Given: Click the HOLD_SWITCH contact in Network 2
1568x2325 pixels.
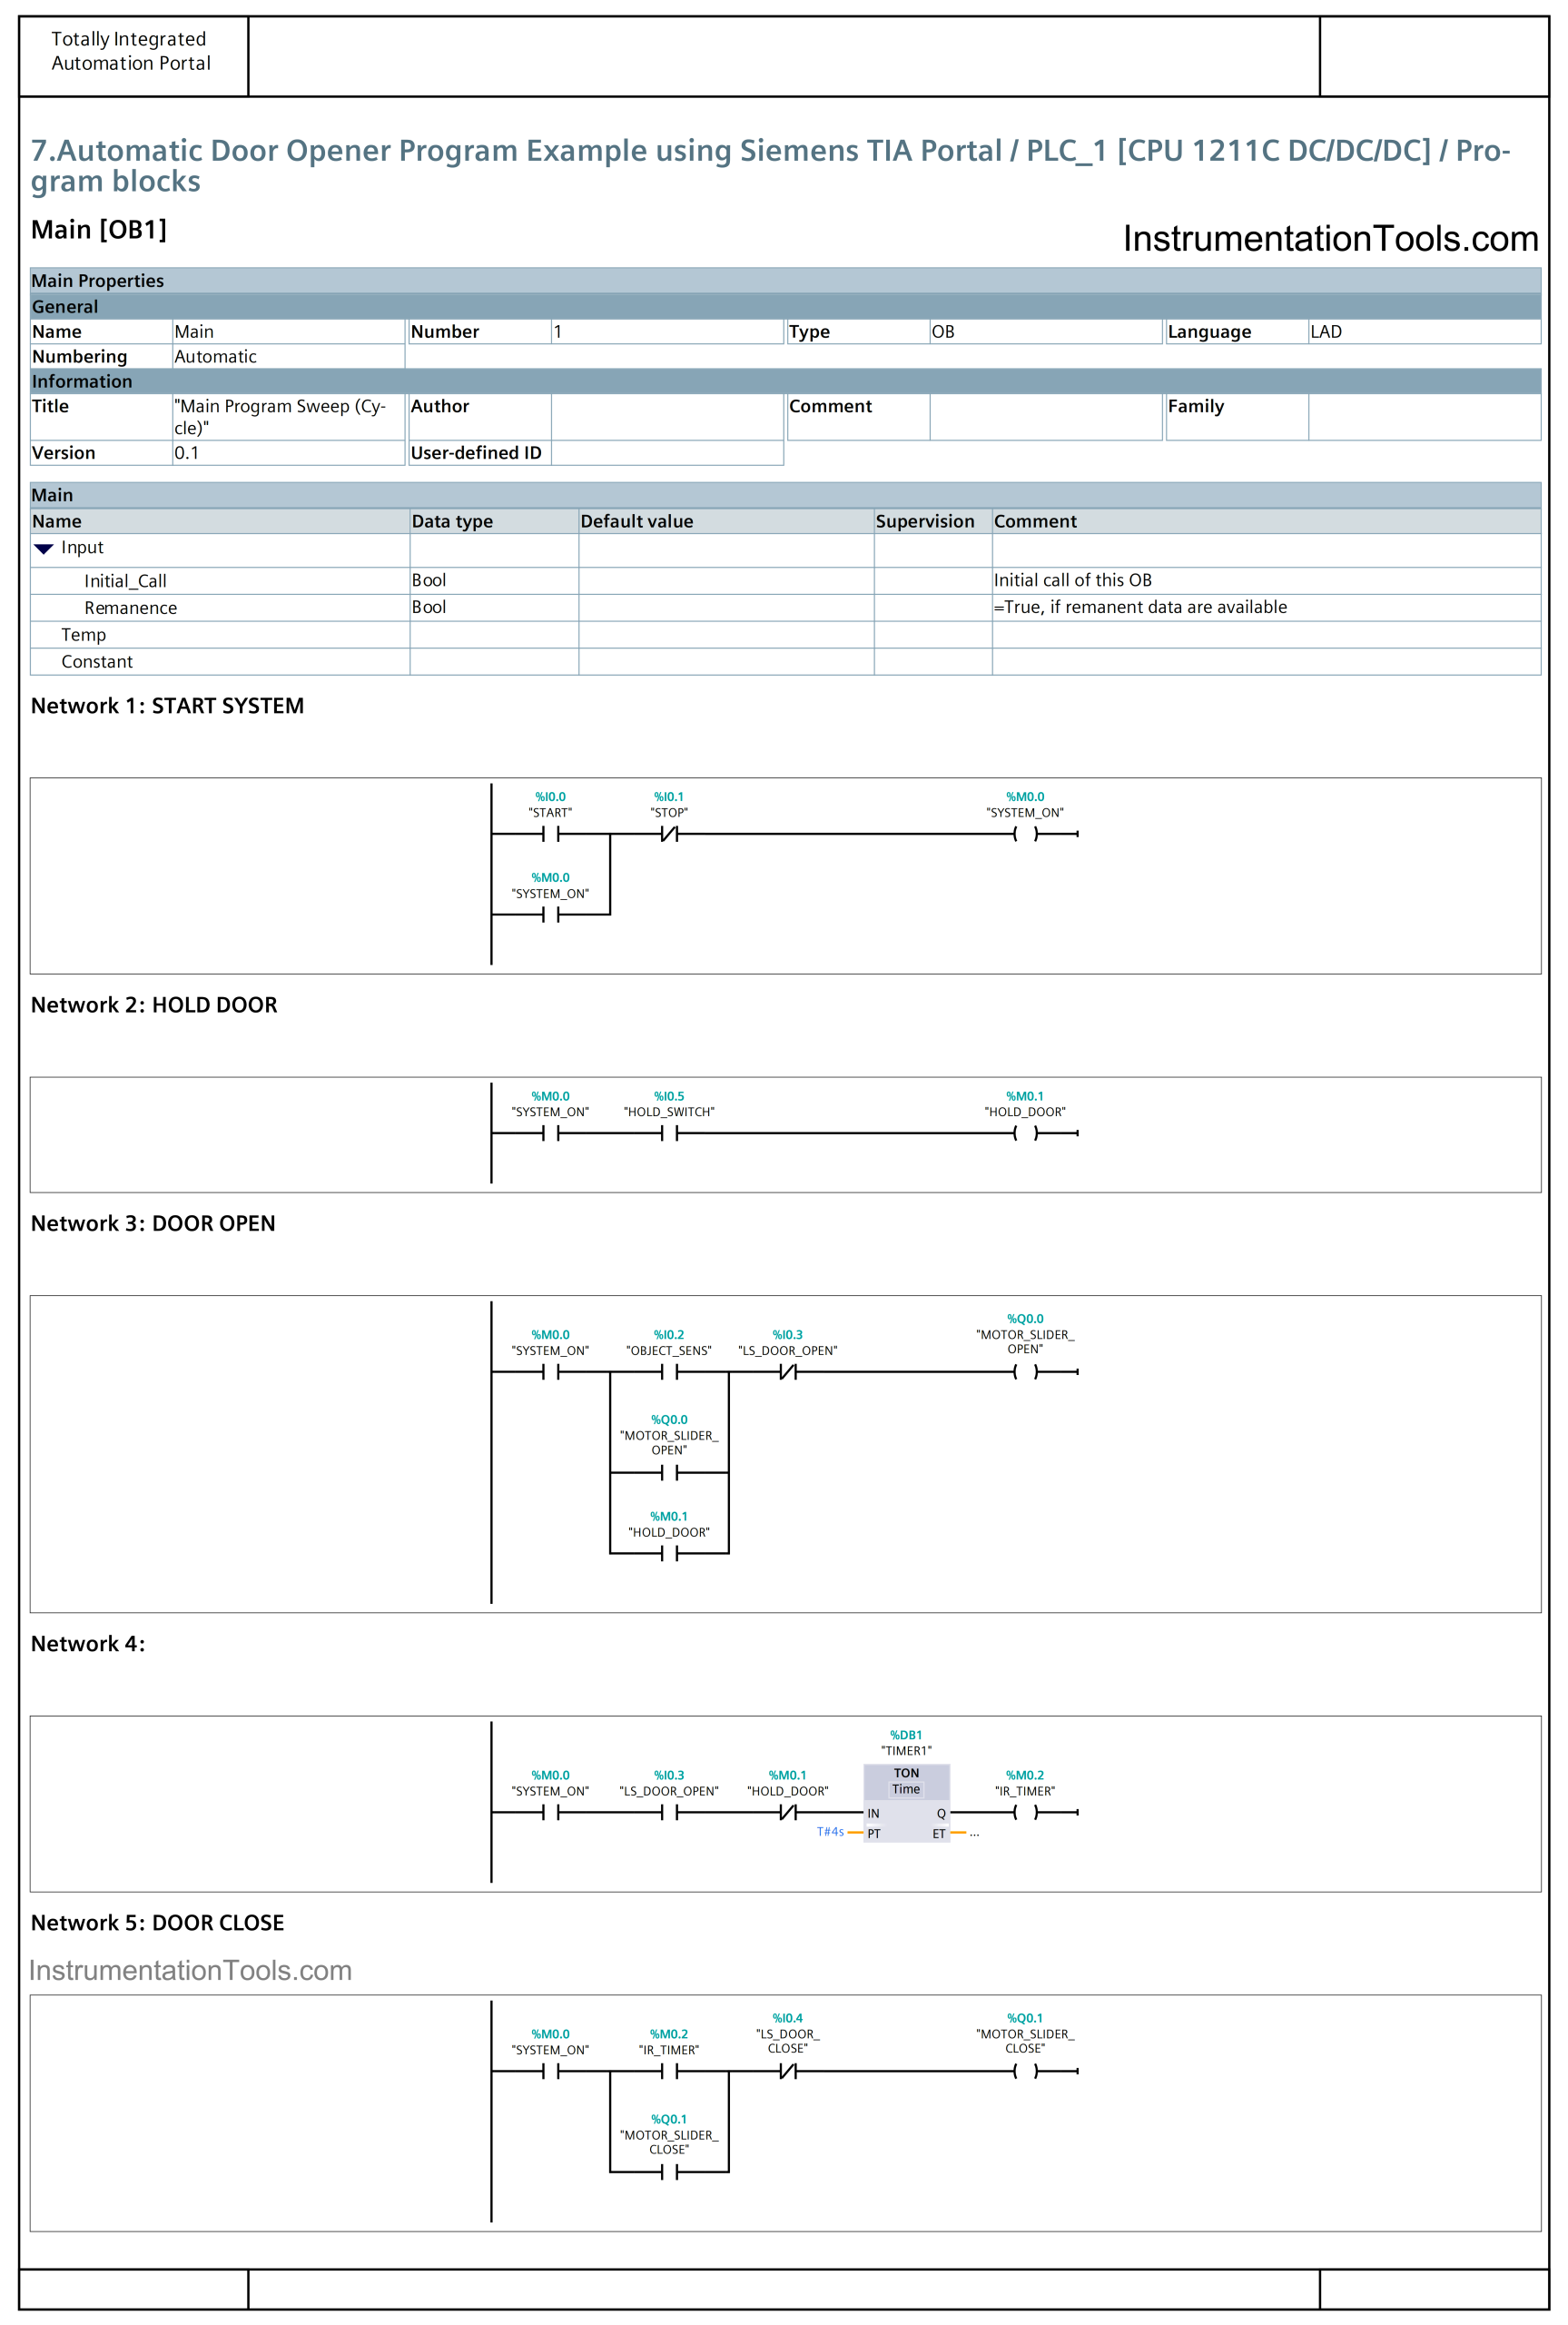Looking at the screenshot, I should [669, 1133].
